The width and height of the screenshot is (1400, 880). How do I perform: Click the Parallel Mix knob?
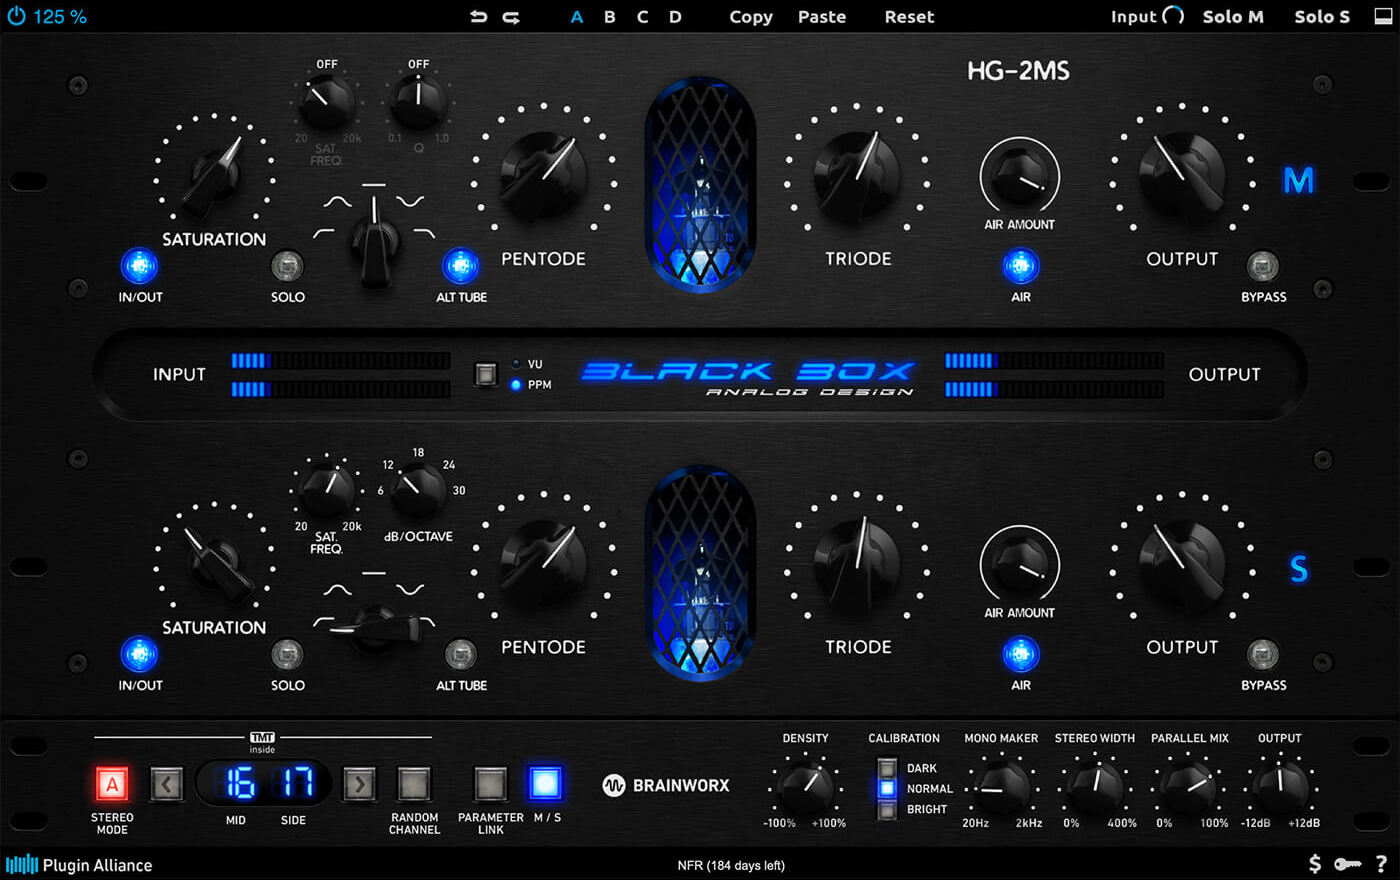1189,787
